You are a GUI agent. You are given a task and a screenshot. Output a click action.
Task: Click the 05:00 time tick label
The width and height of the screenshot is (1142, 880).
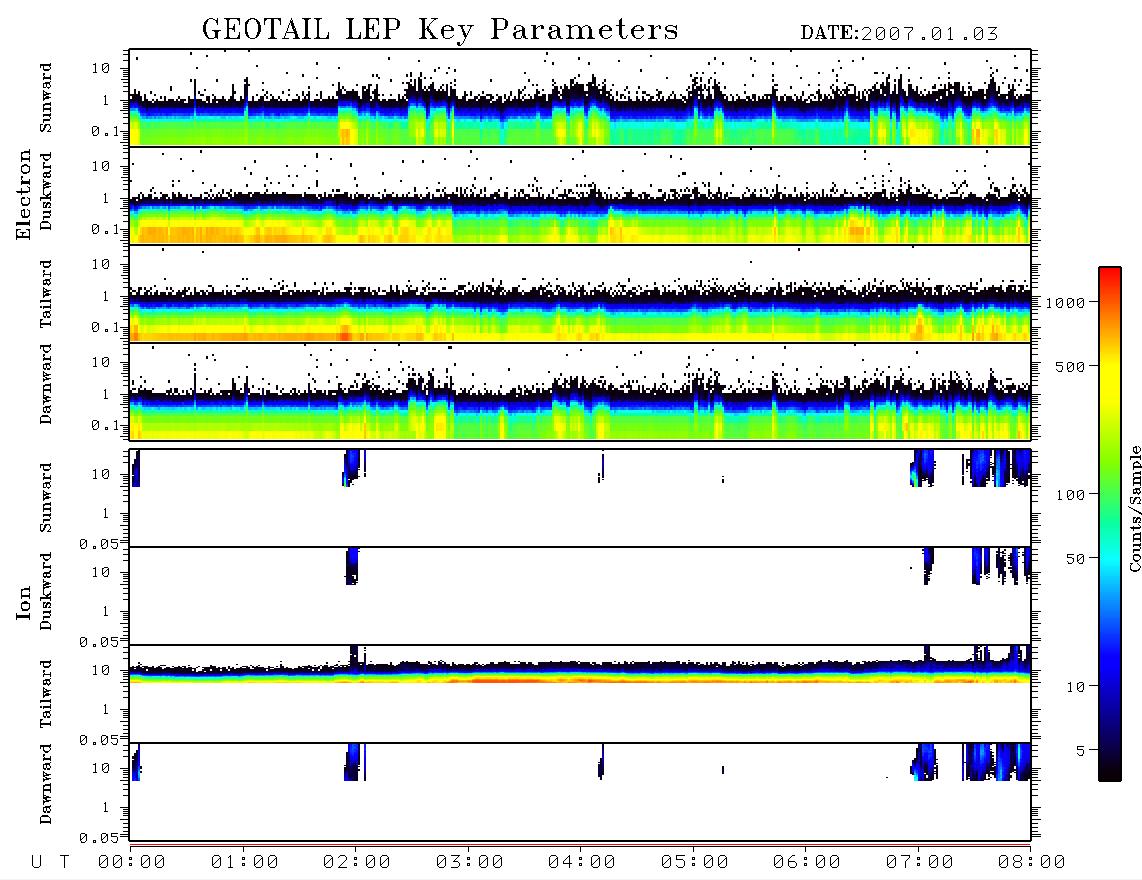[x=694, y=863]
